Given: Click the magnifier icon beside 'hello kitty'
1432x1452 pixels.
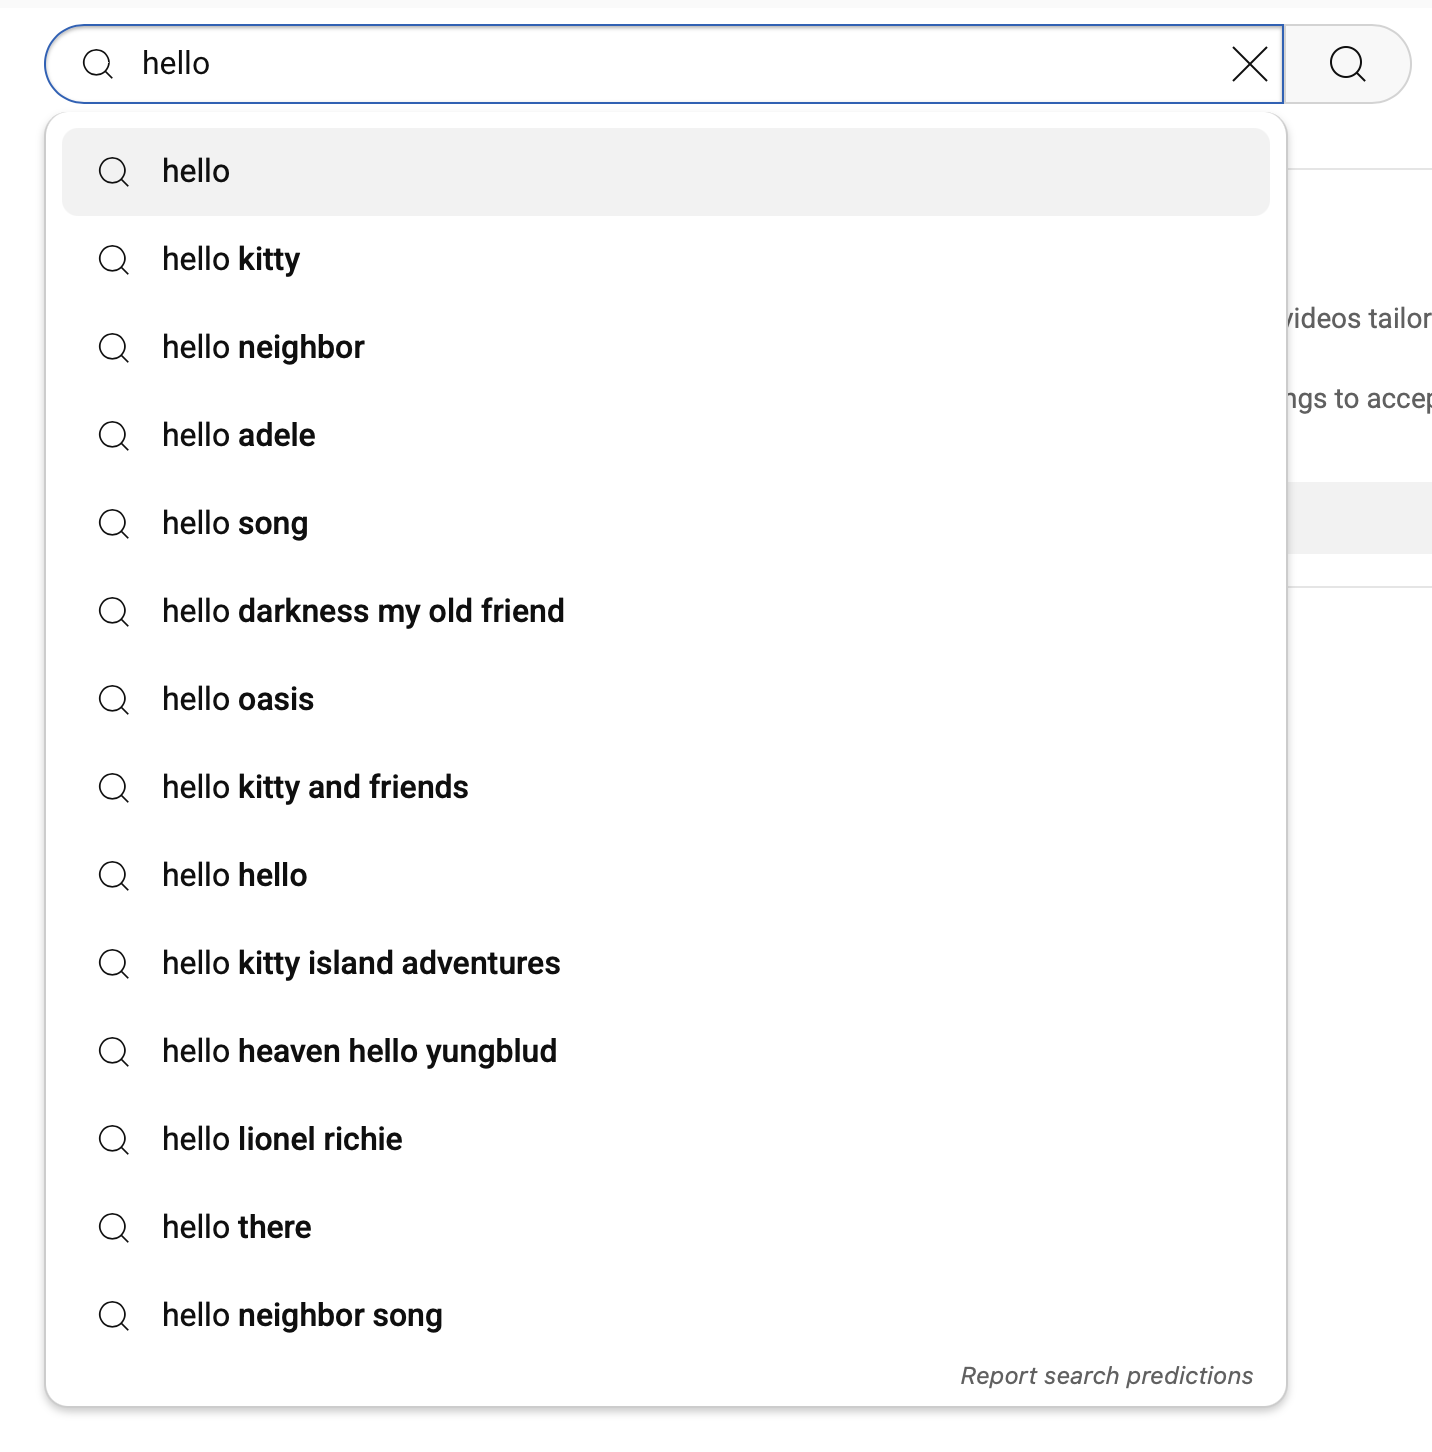Looking at the screenshot, I should (114, 260).
